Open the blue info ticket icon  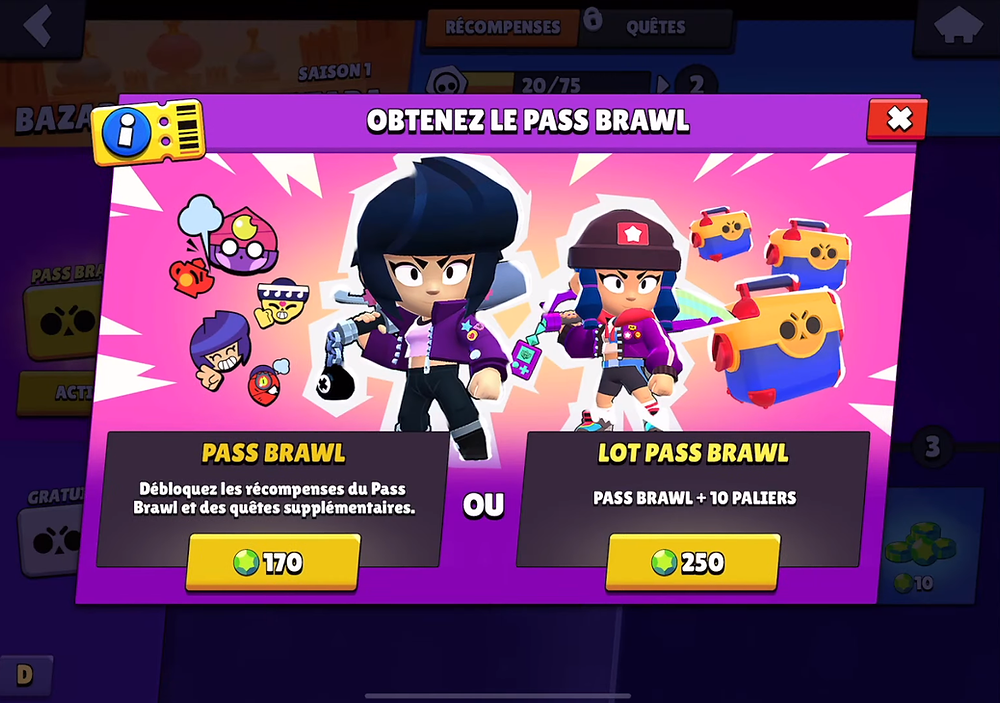click(148, 131)
